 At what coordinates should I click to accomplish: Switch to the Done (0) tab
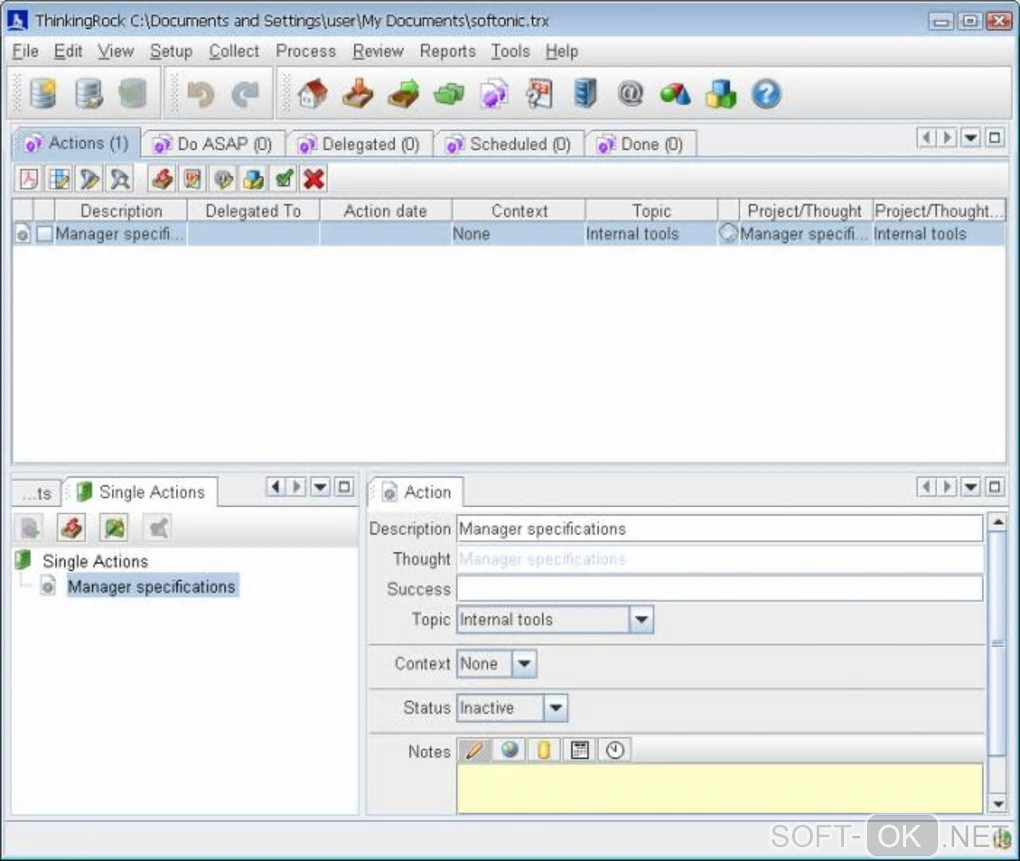(x=641, y=144)
